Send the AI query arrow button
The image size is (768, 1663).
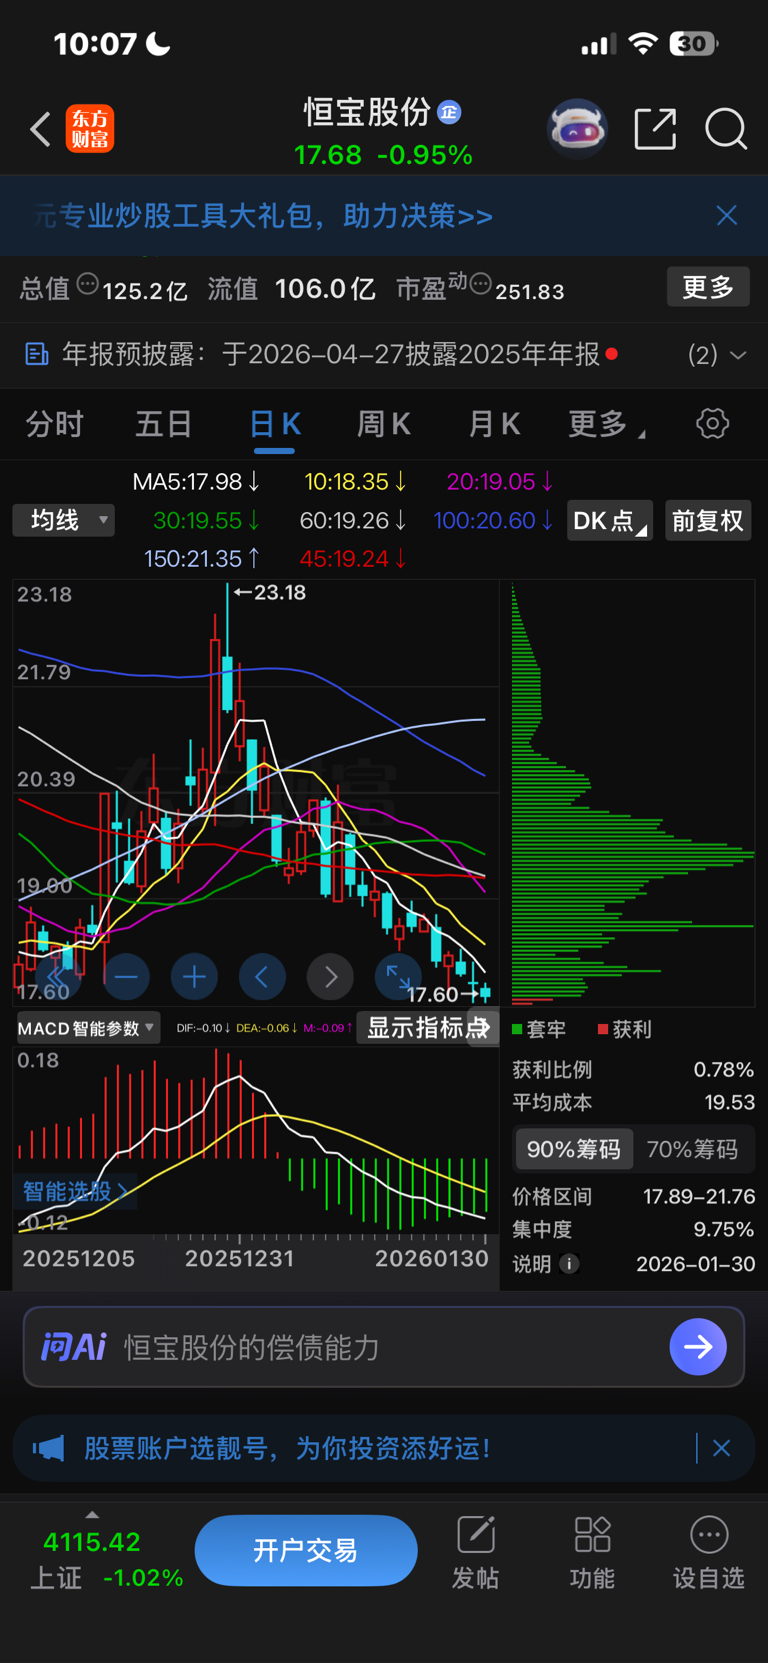coord(698,1347)
